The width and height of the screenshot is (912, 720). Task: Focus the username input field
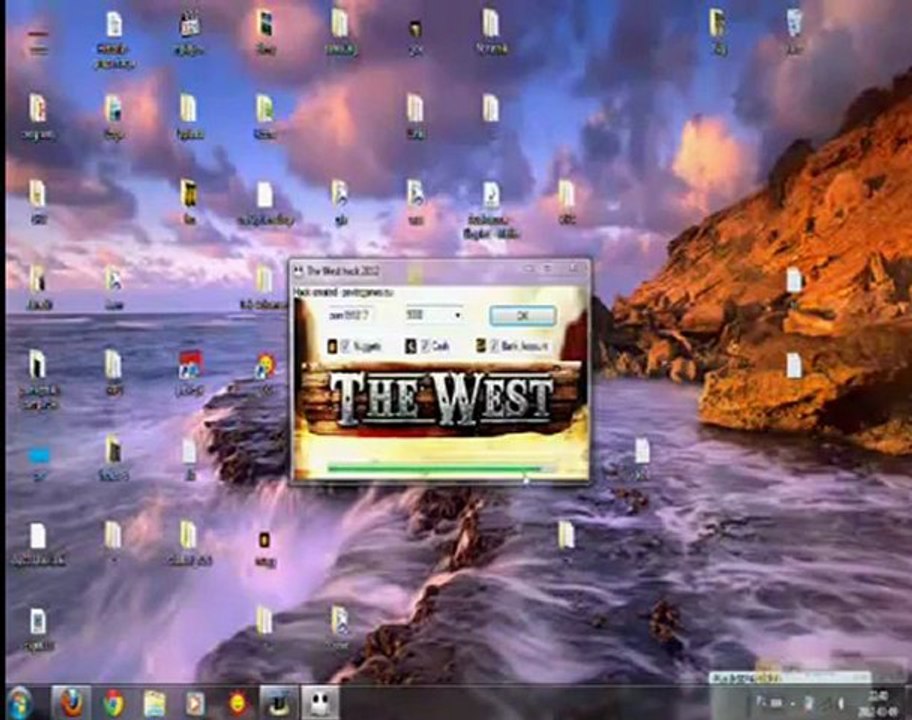tap(350, 315)
